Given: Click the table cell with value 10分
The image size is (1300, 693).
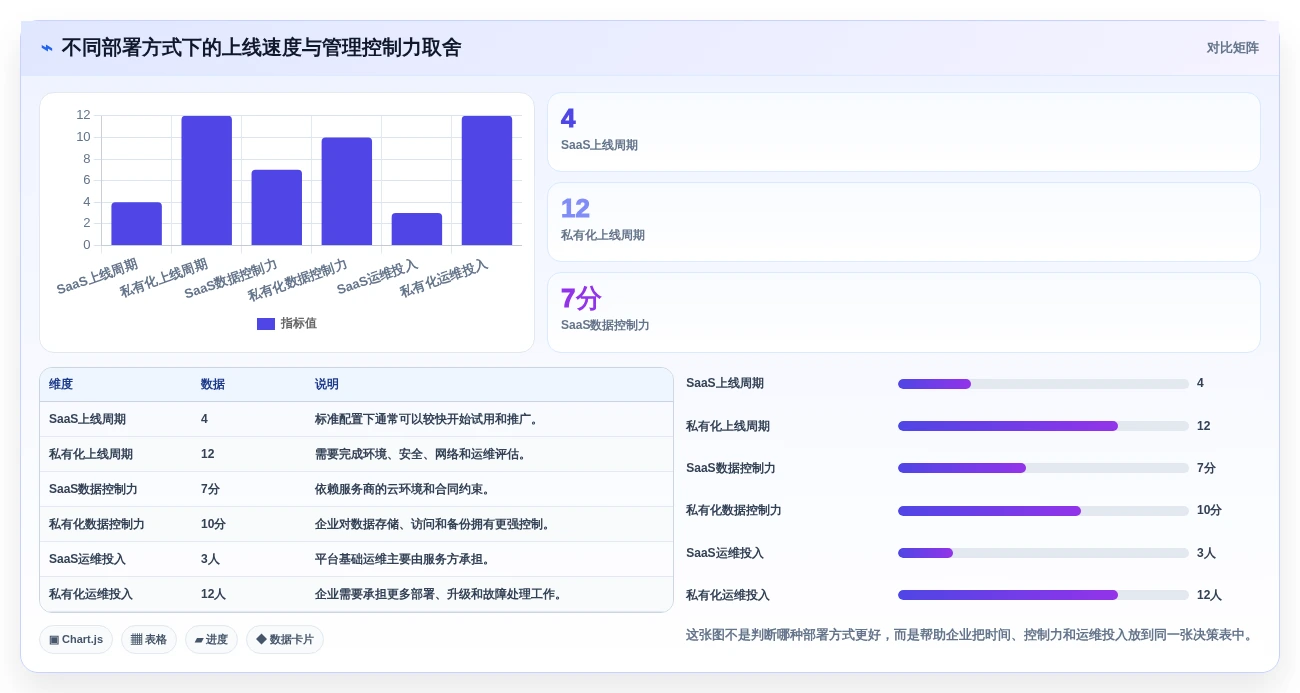Looking at the screenshot, I should (x=213, y=525).
